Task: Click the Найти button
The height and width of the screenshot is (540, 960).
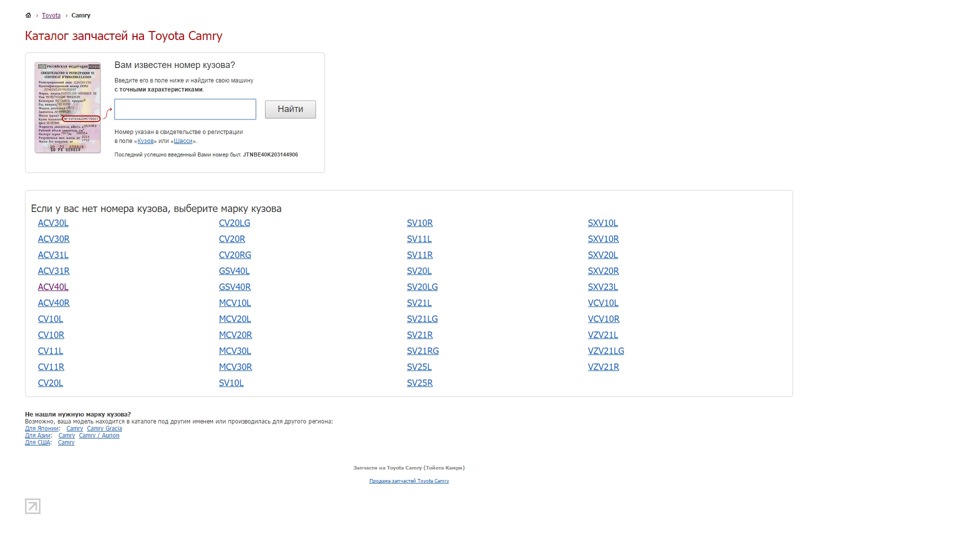Action: pyautogui.click(x=290, y=109)
